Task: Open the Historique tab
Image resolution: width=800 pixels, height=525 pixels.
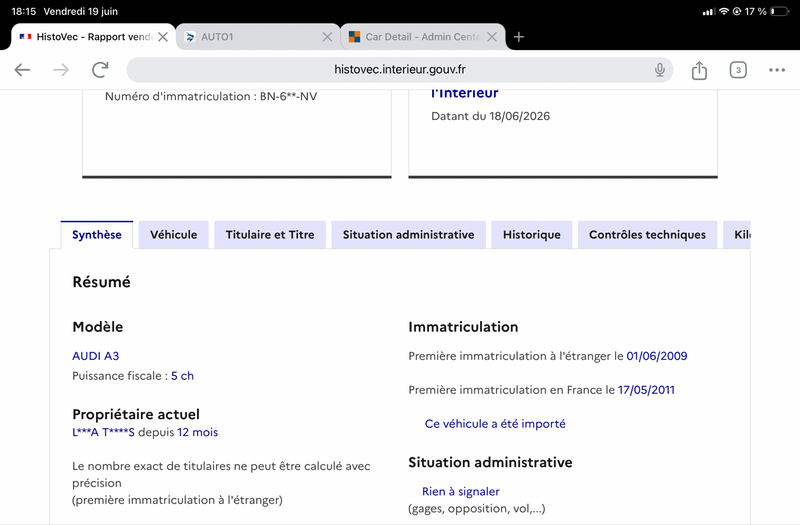Action: 532,235
